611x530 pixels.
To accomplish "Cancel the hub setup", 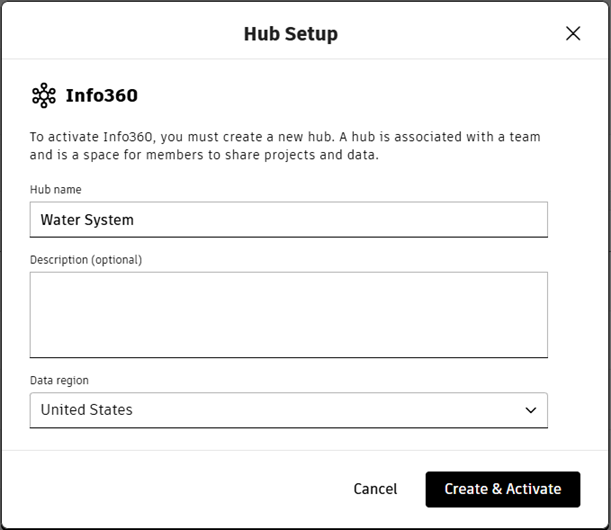I will [x=375, y=489].
